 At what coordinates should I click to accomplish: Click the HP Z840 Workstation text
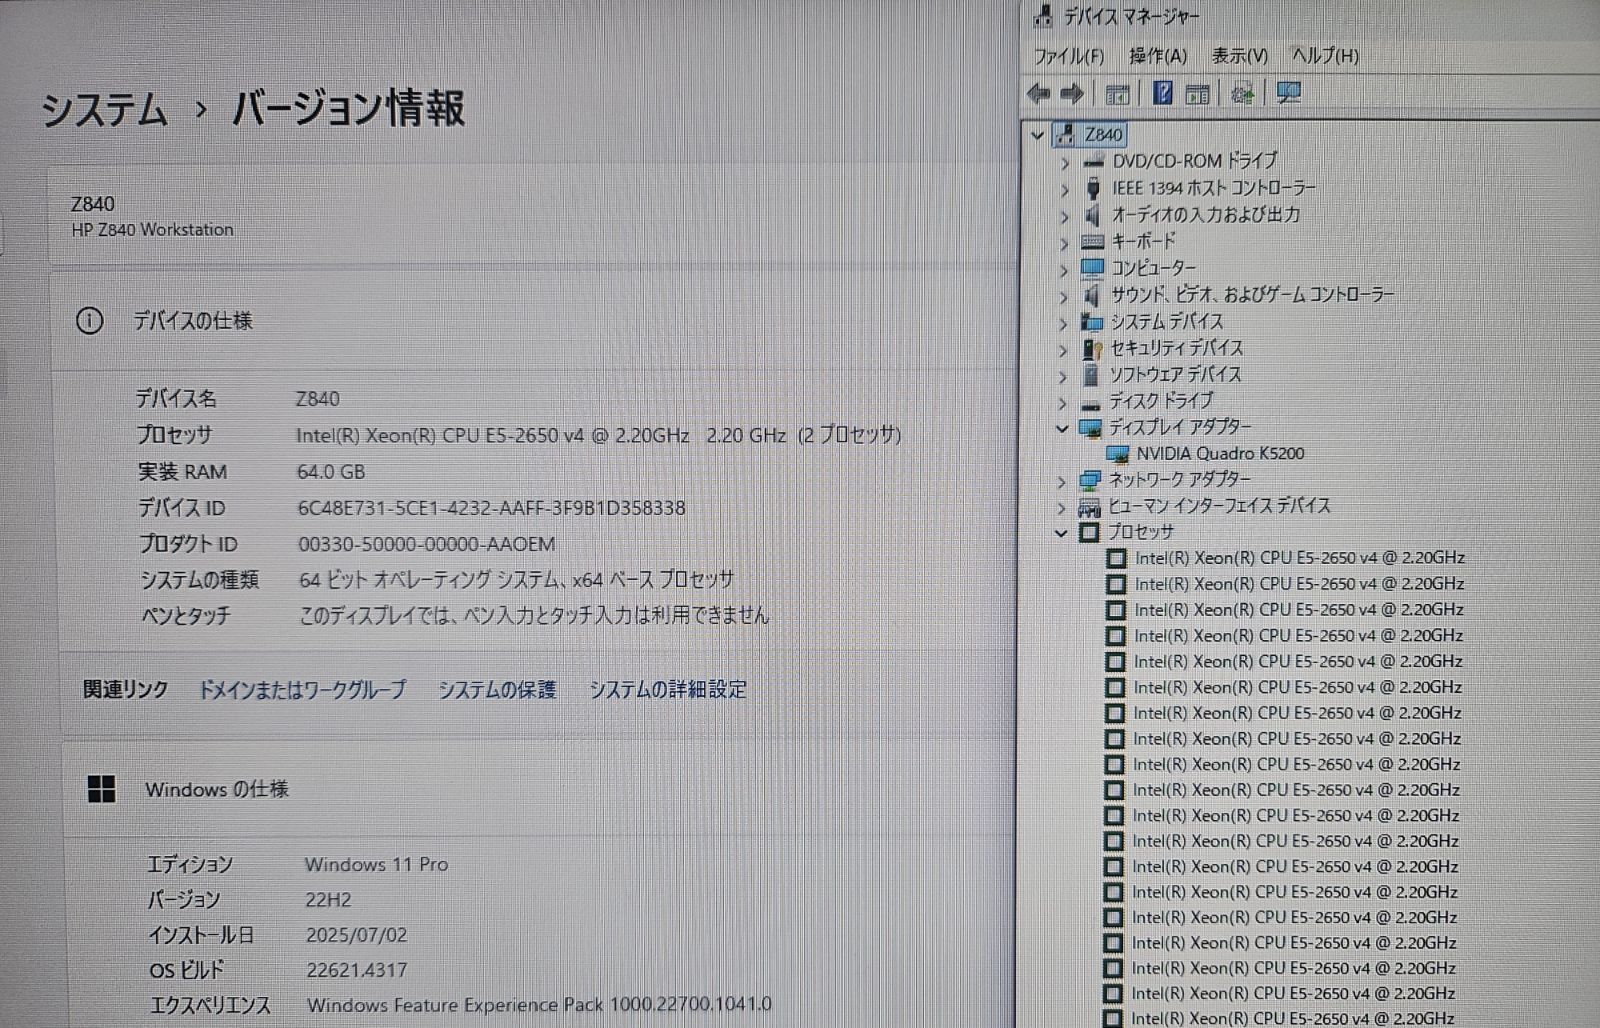click(x=152, y=230)
